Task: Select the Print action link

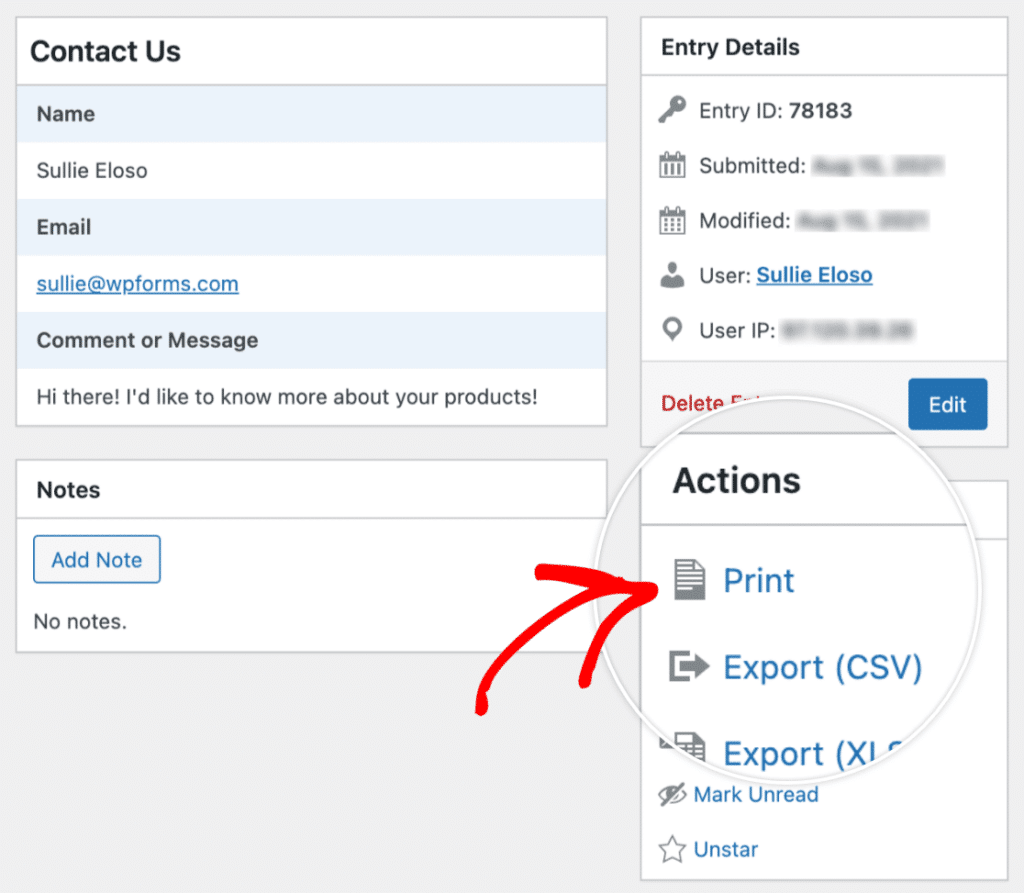Action: pos(758,580)
